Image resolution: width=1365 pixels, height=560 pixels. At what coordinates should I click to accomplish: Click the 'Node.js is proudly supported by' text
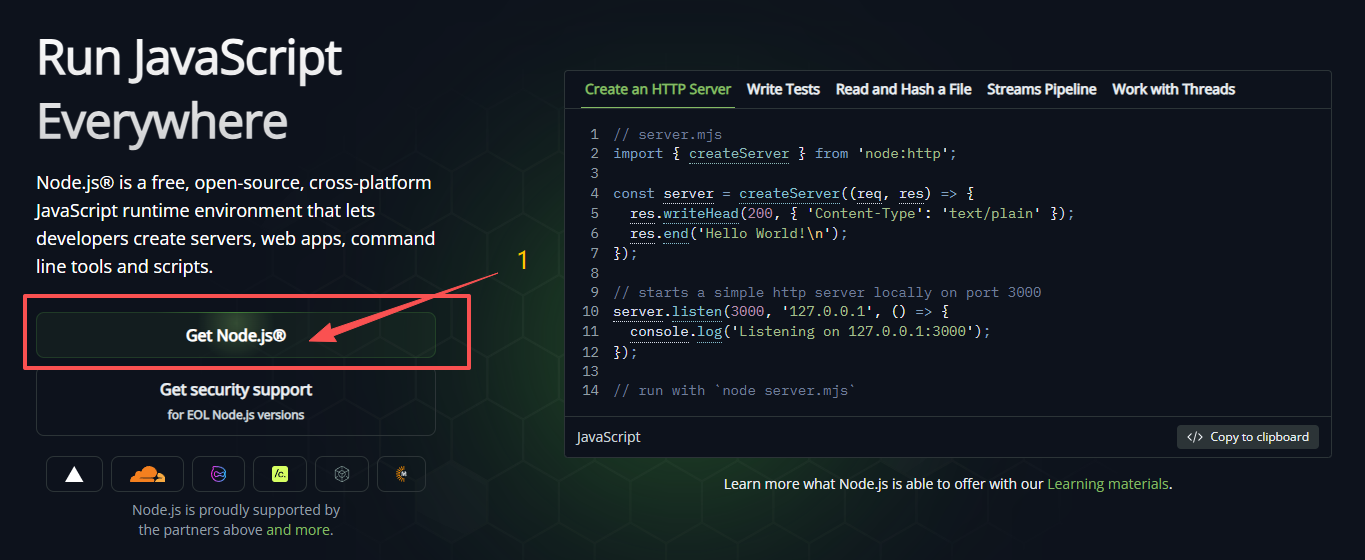coord(236,510)
